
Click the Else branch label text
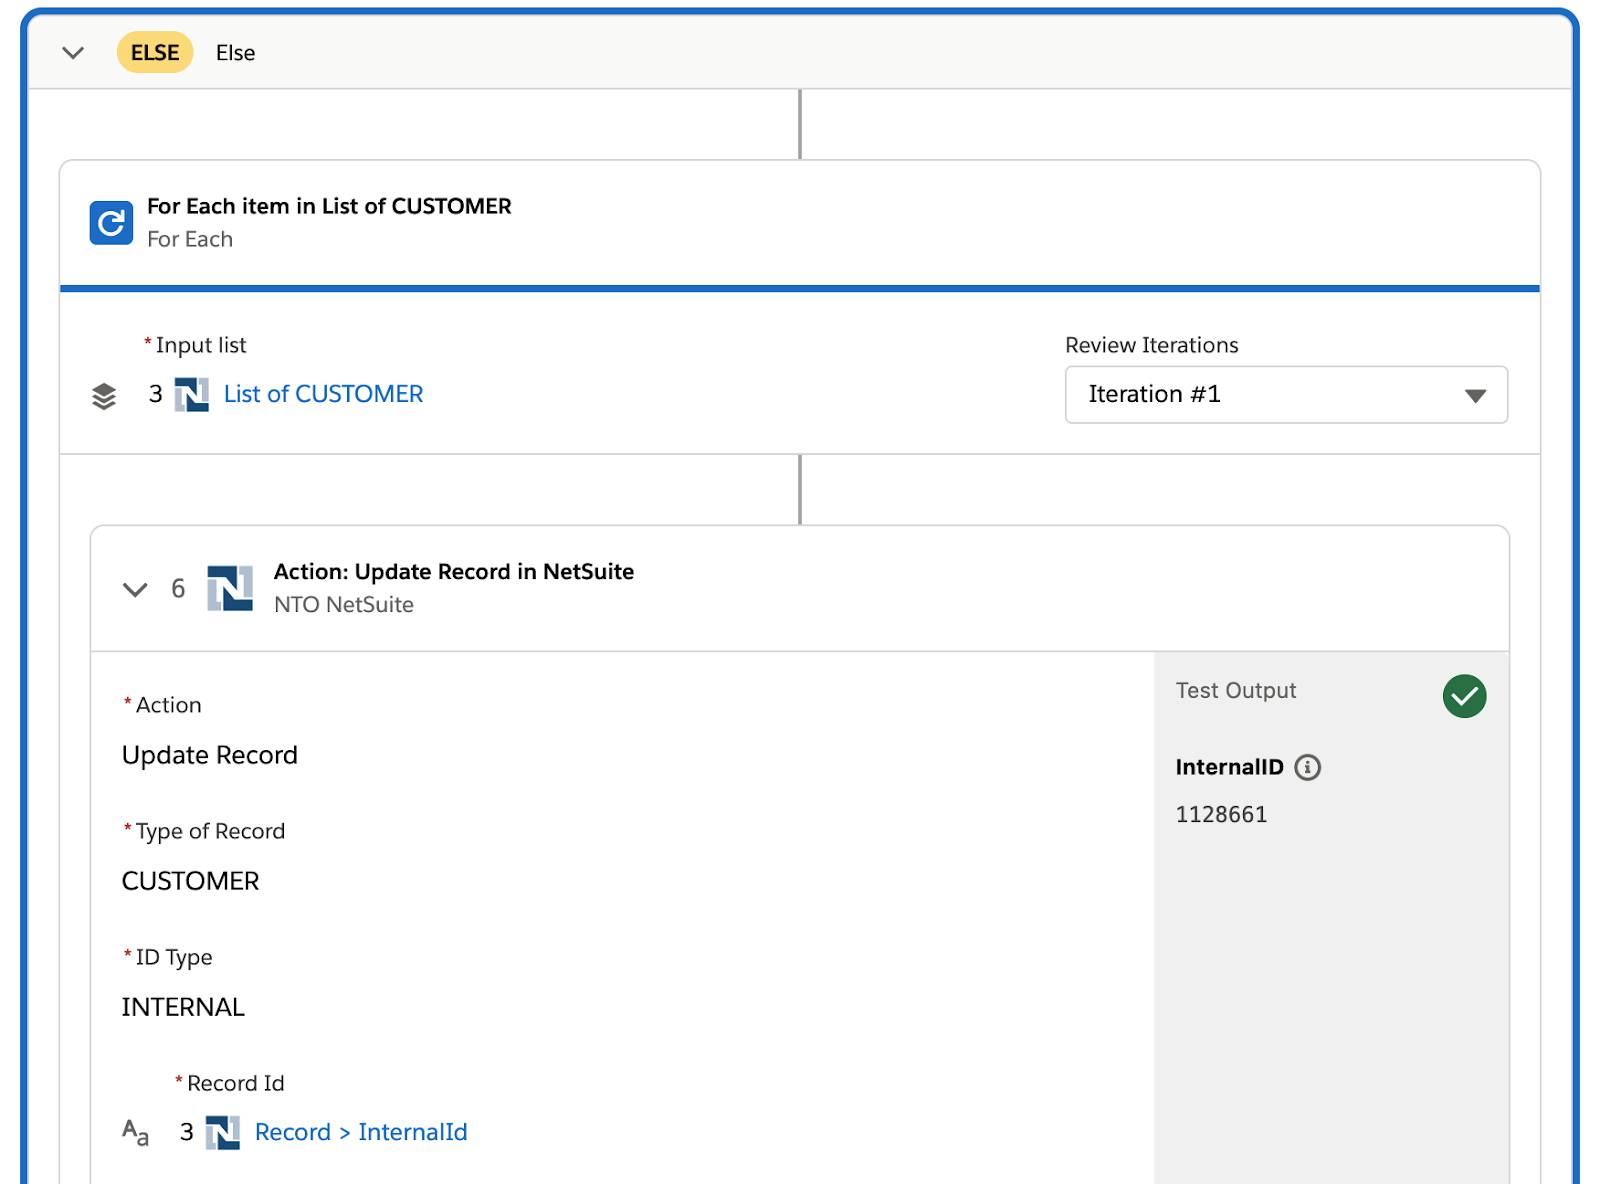tap(236, 53)
